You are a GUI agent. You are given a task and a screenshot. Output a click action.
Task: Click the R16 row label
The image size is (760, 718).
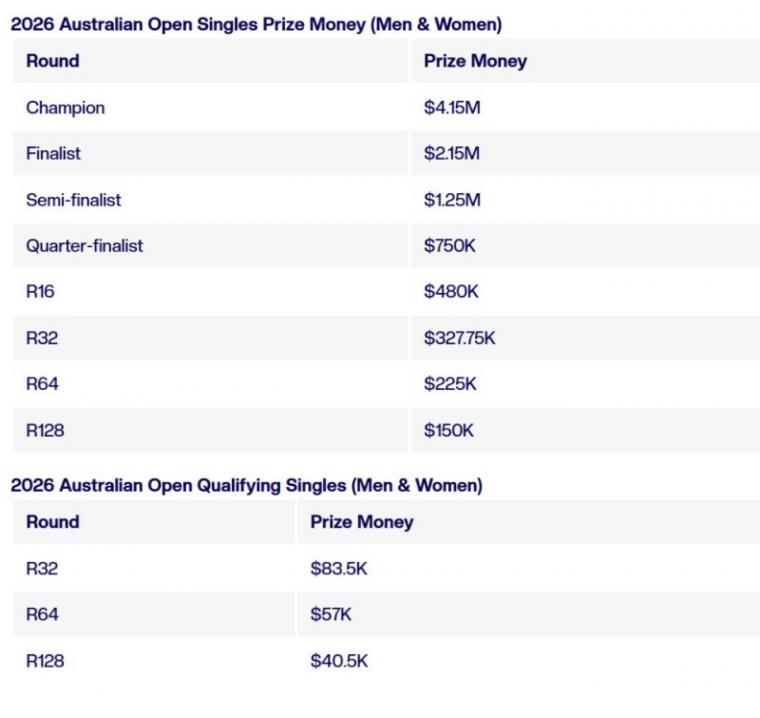pyautogui.click(x=41, y=292)
